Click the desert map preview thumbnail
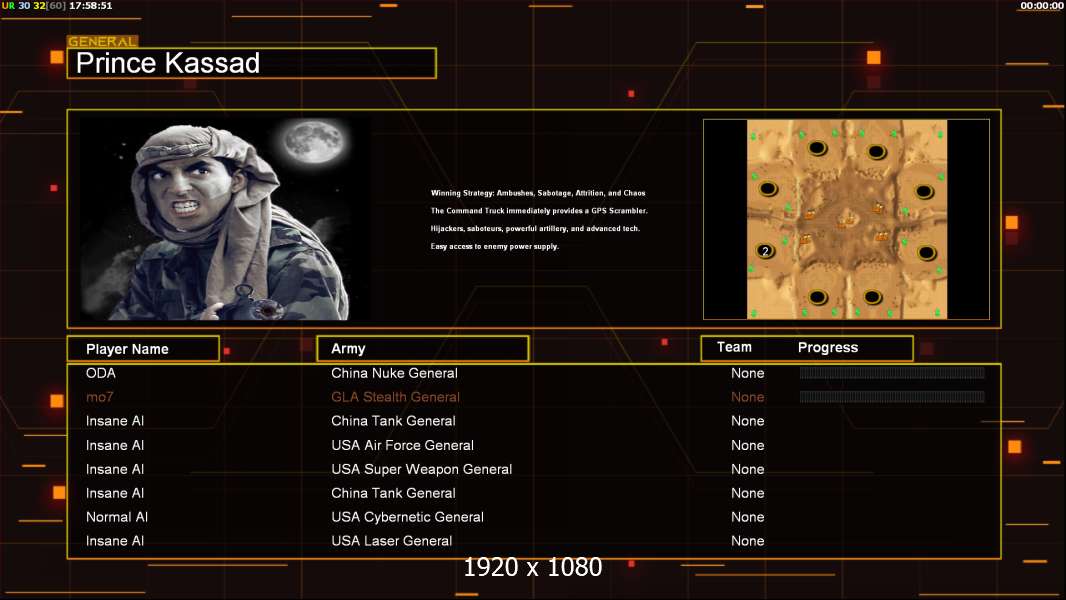 pos(846,219)
